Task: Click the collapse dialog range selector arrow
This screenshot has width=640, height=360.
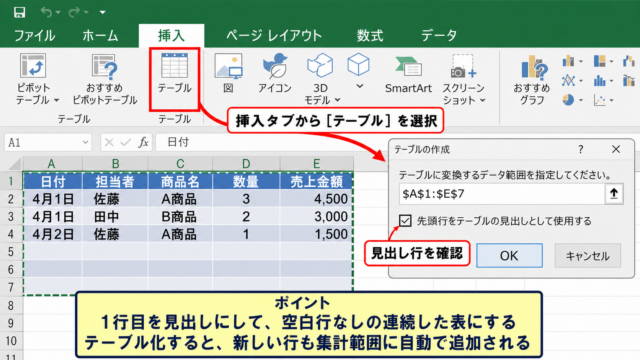Action: point(614,194)
